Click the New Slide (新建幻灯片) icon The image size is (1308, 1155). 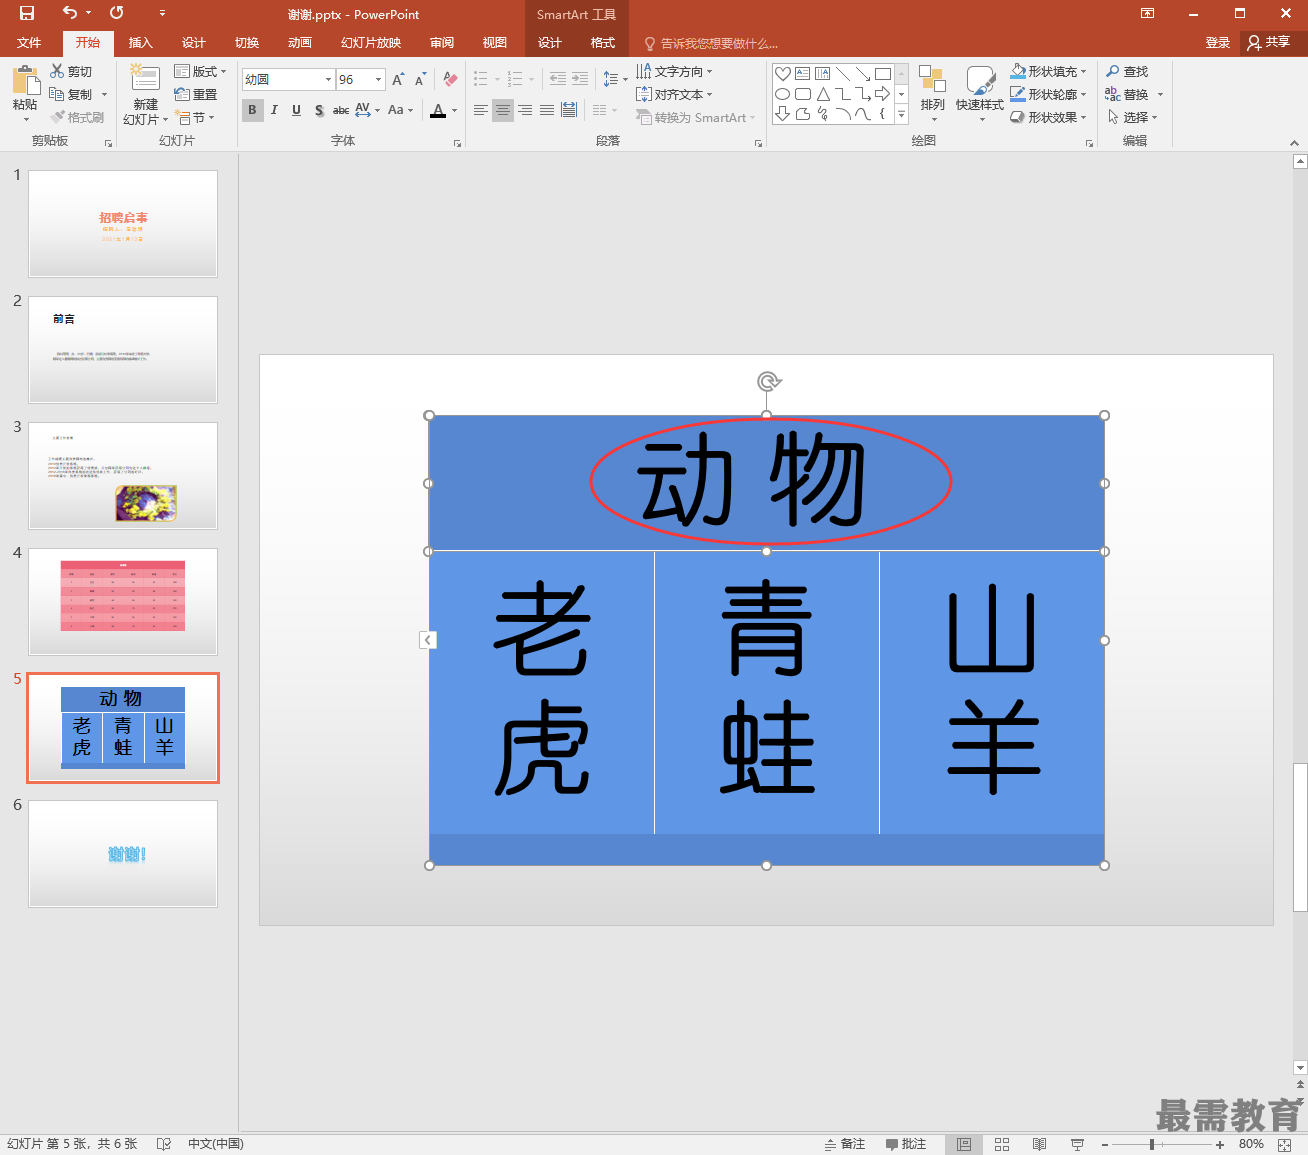click(145, 79)
